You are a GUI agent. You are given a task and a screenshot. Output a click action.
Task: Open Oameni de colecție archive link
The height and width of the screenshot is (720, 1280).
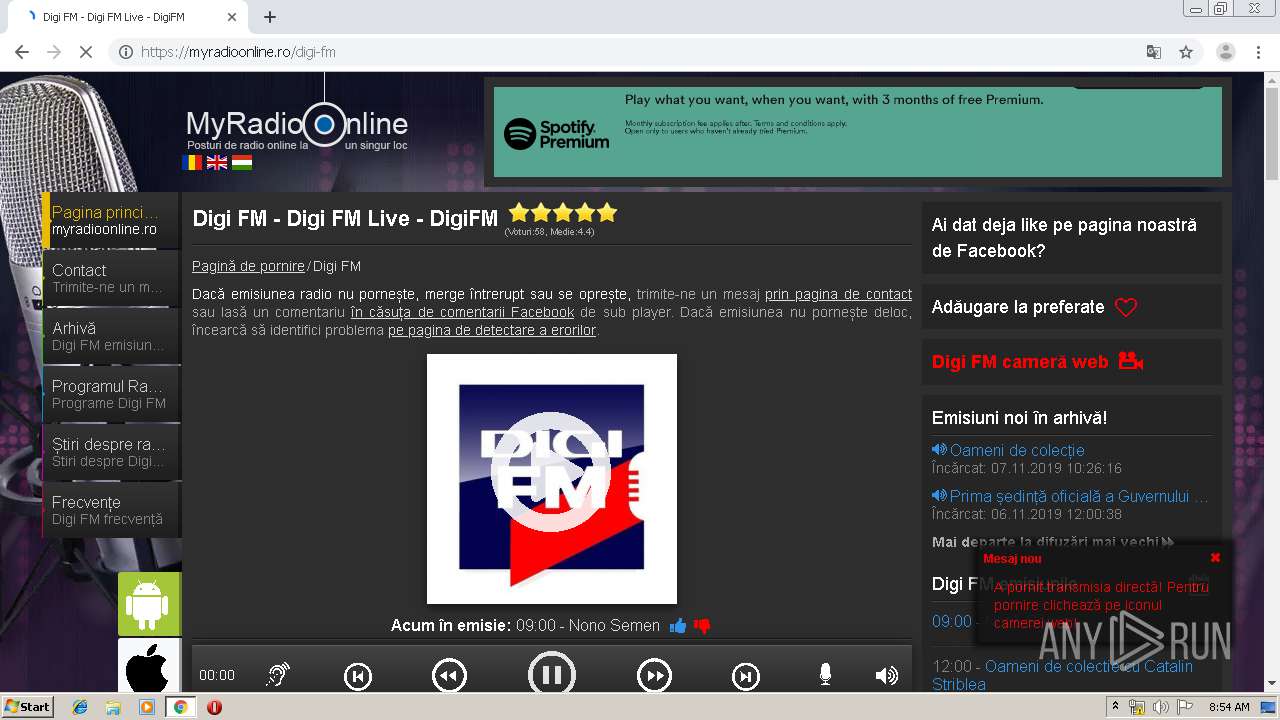pos(1017,450)
